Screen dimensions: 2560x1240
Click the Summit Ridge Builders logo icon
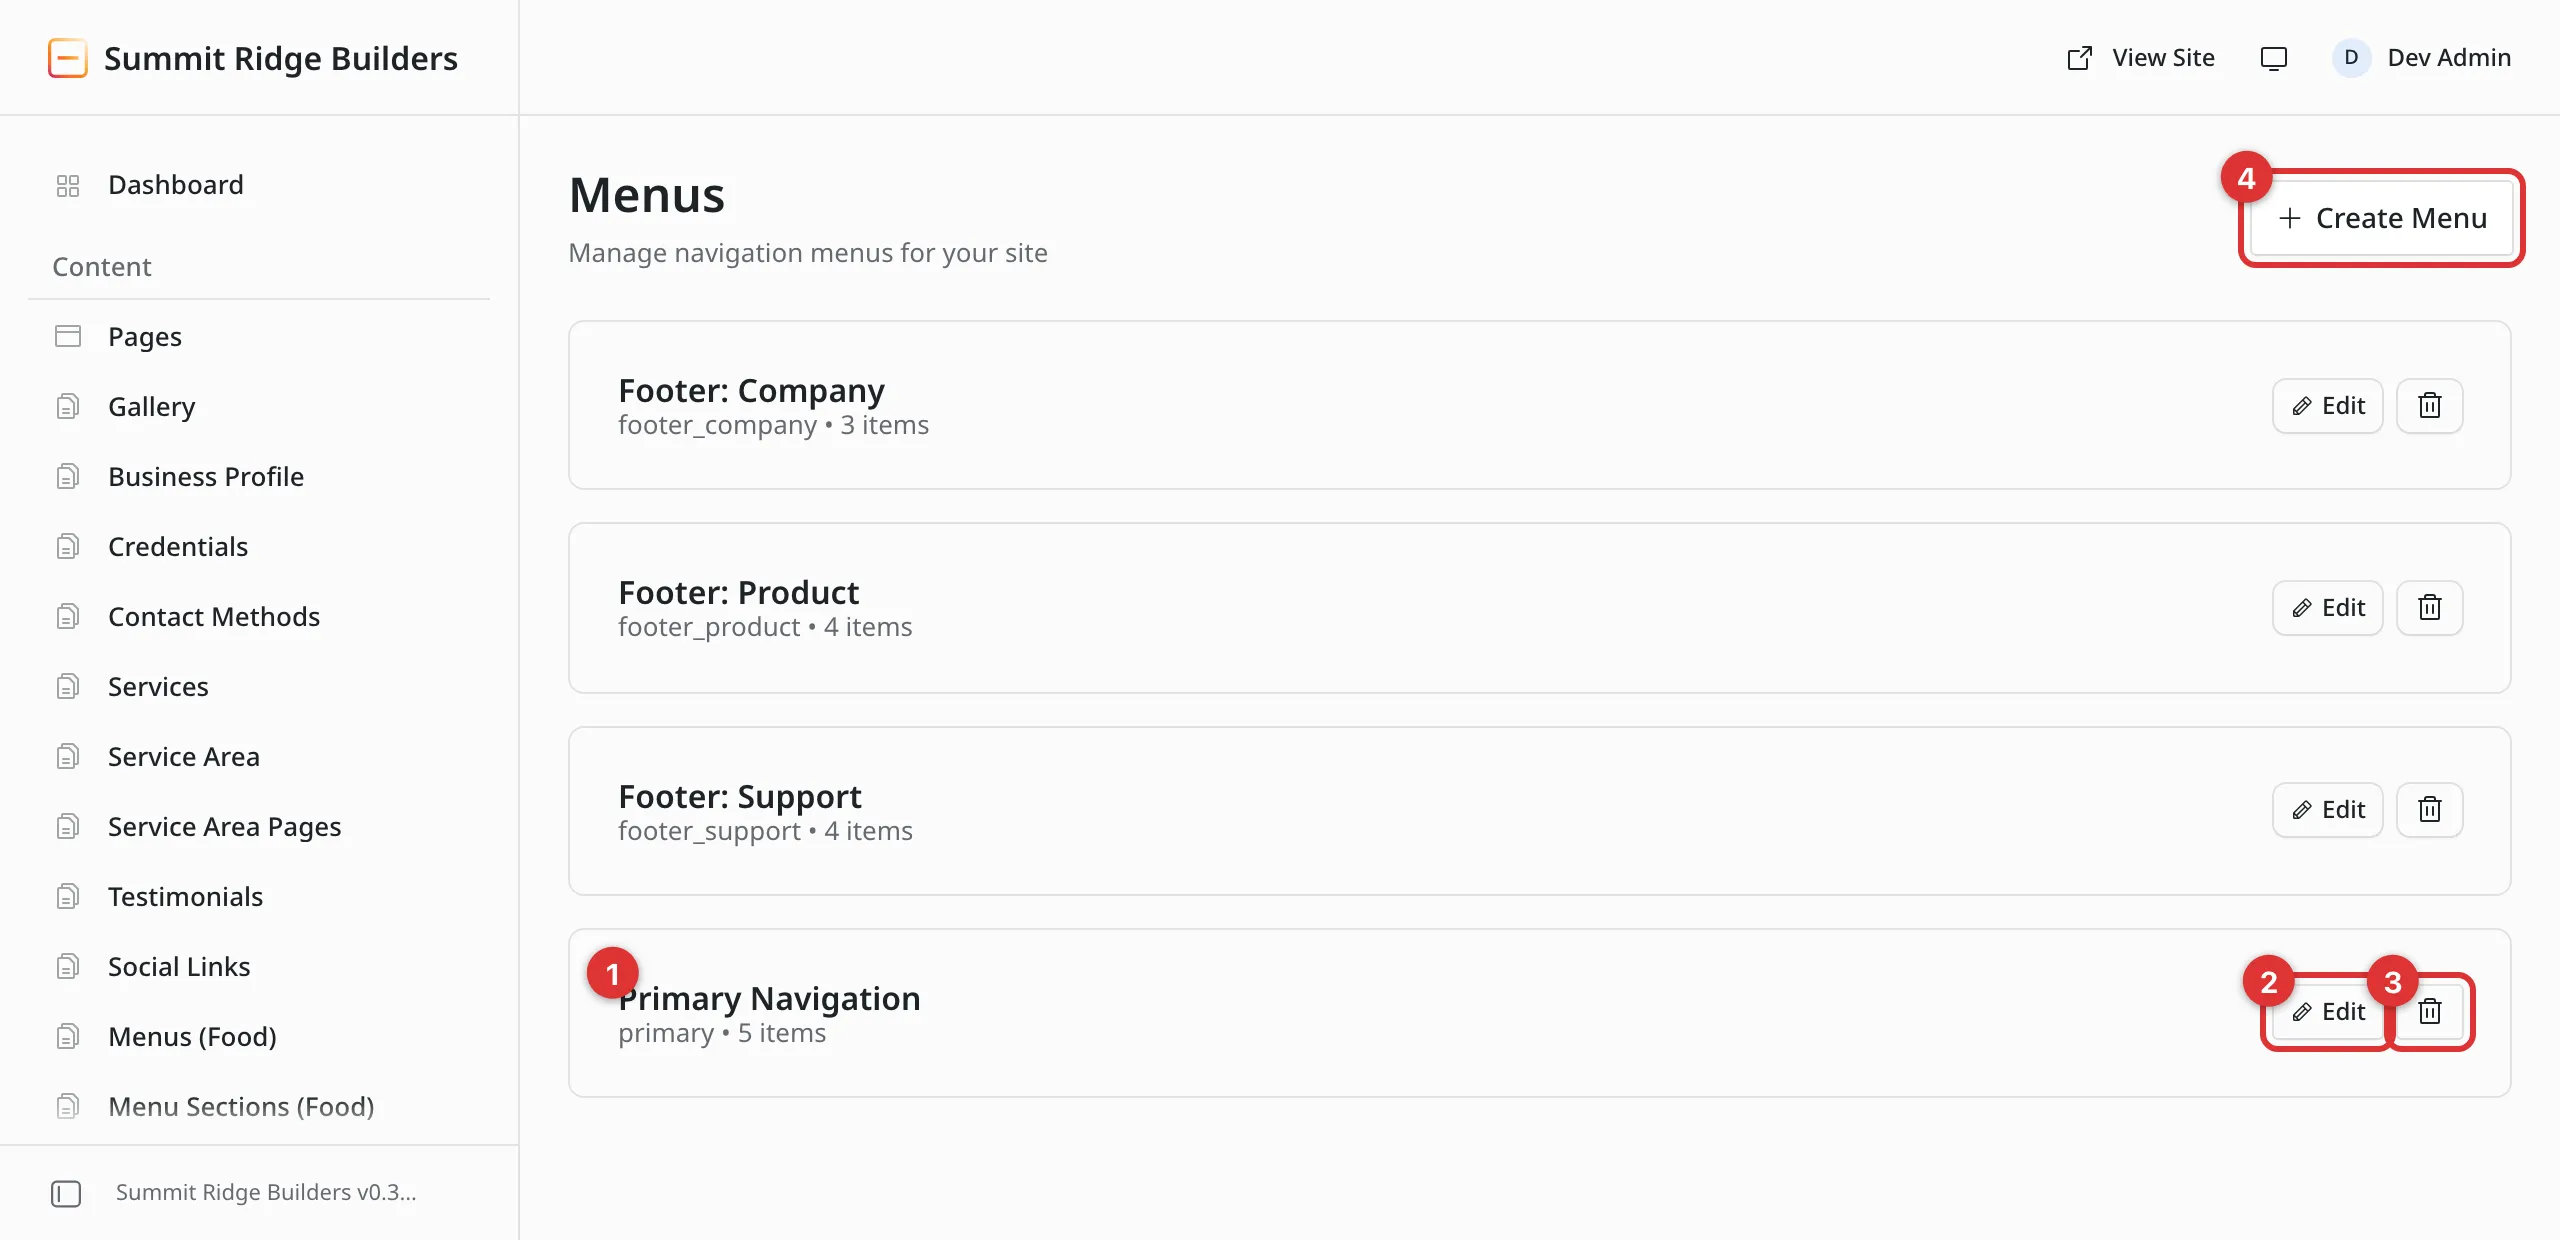[68, 58]
